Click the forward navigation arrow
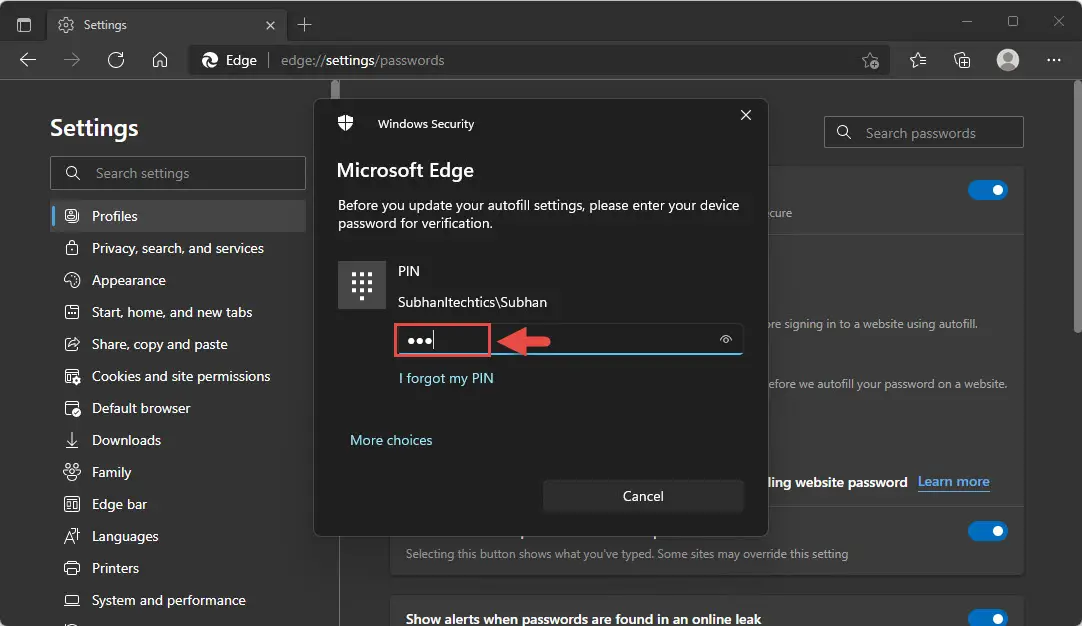This screenshot has width=1082, height=626. (x=72, y=60)
